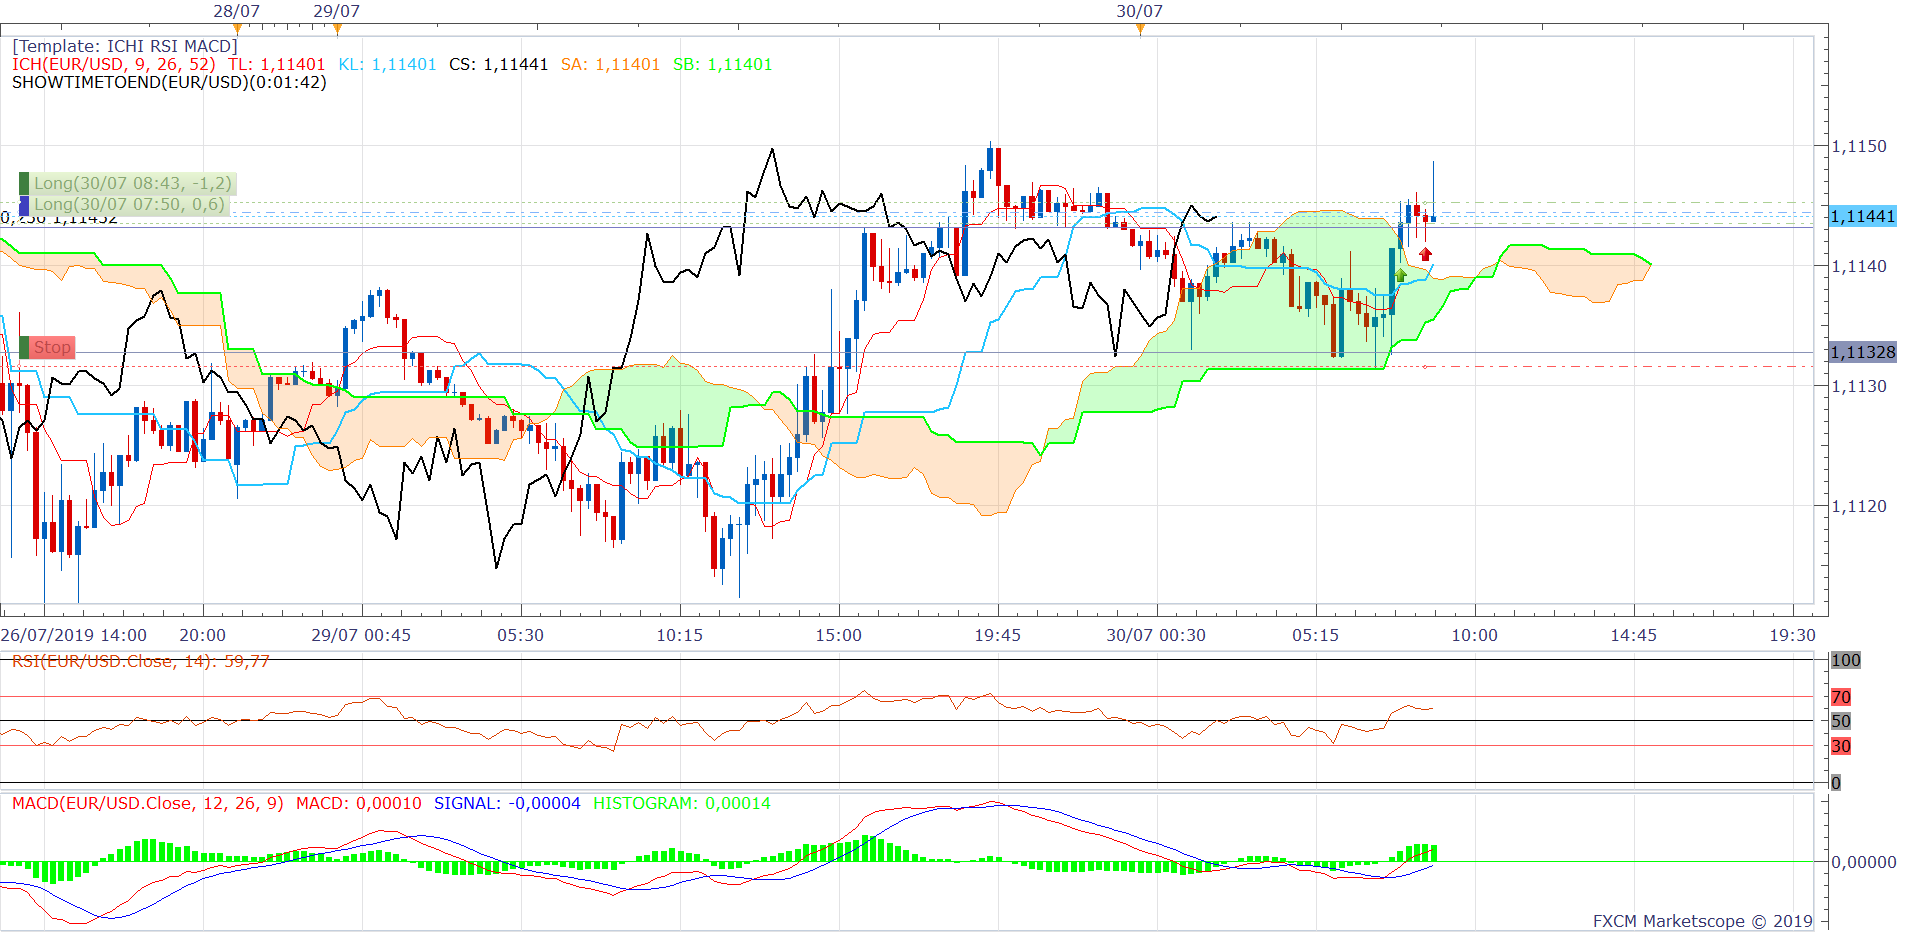Select the MACD(EUR/USD.Close, 12, 26, 9) label
The width and height of the screenshot is (1910, 932).
pos(147,803)
